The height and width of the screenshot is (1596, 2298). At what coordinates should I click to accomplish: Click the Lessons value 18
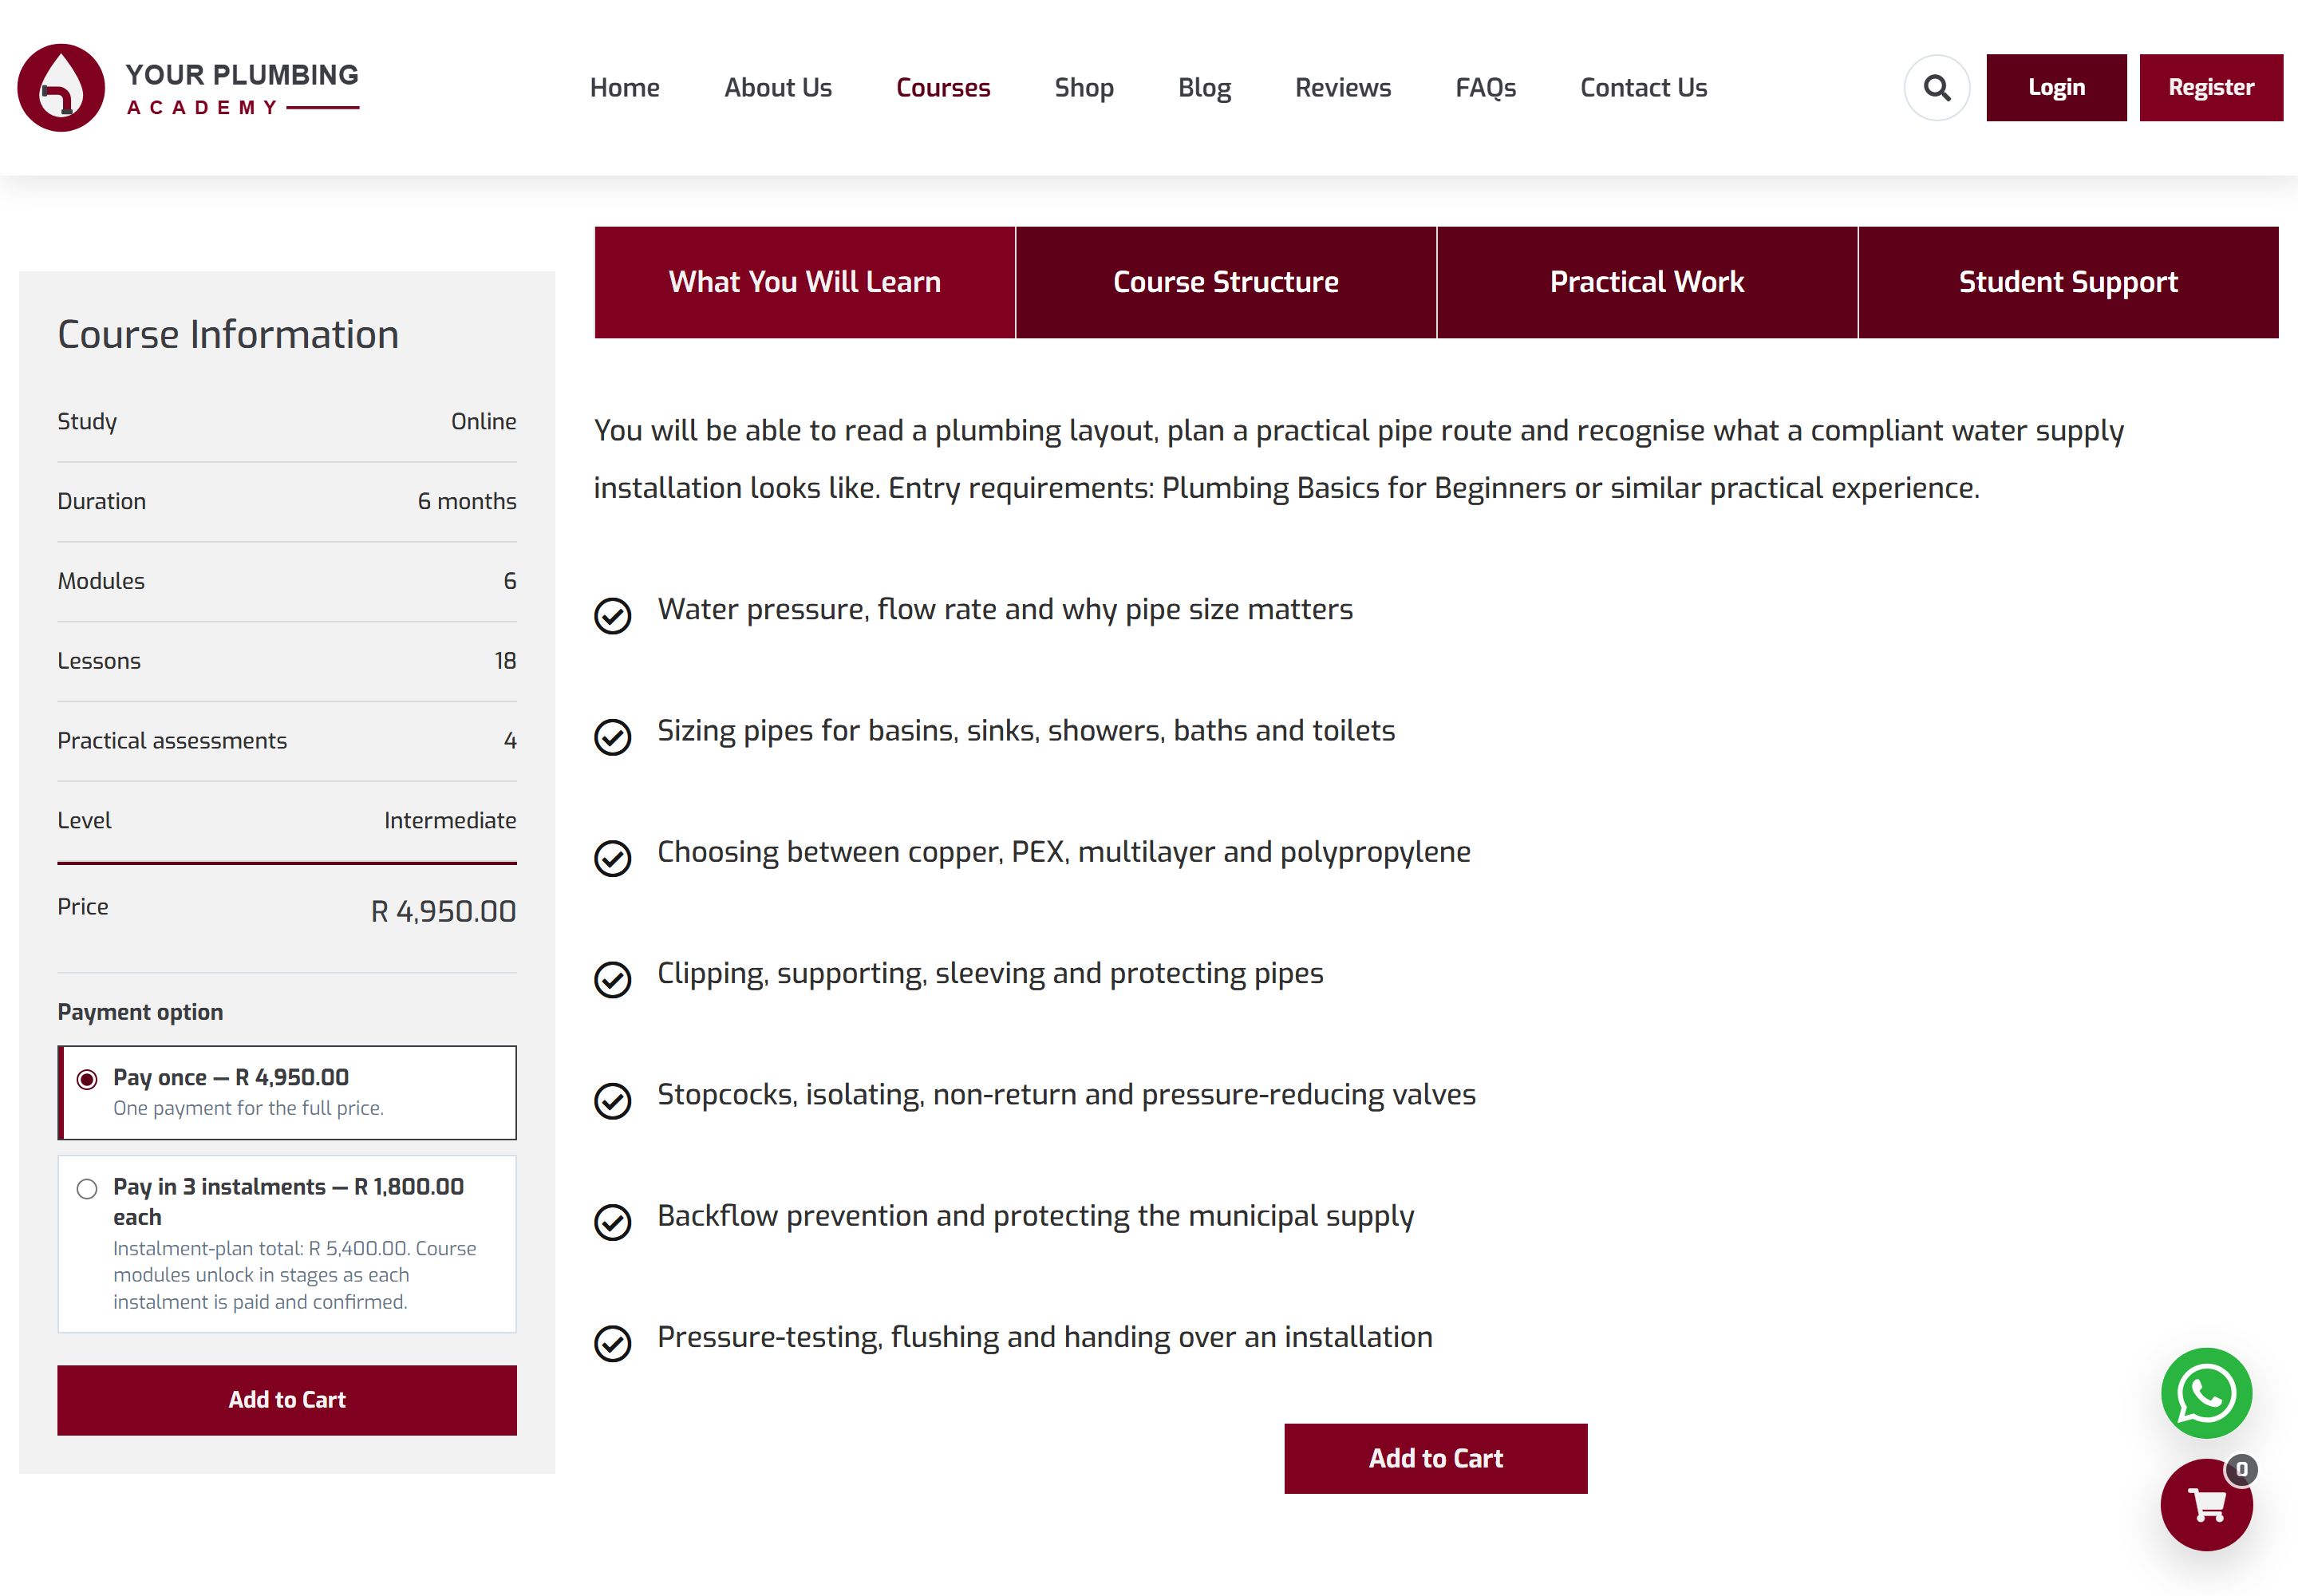[505, 661]
